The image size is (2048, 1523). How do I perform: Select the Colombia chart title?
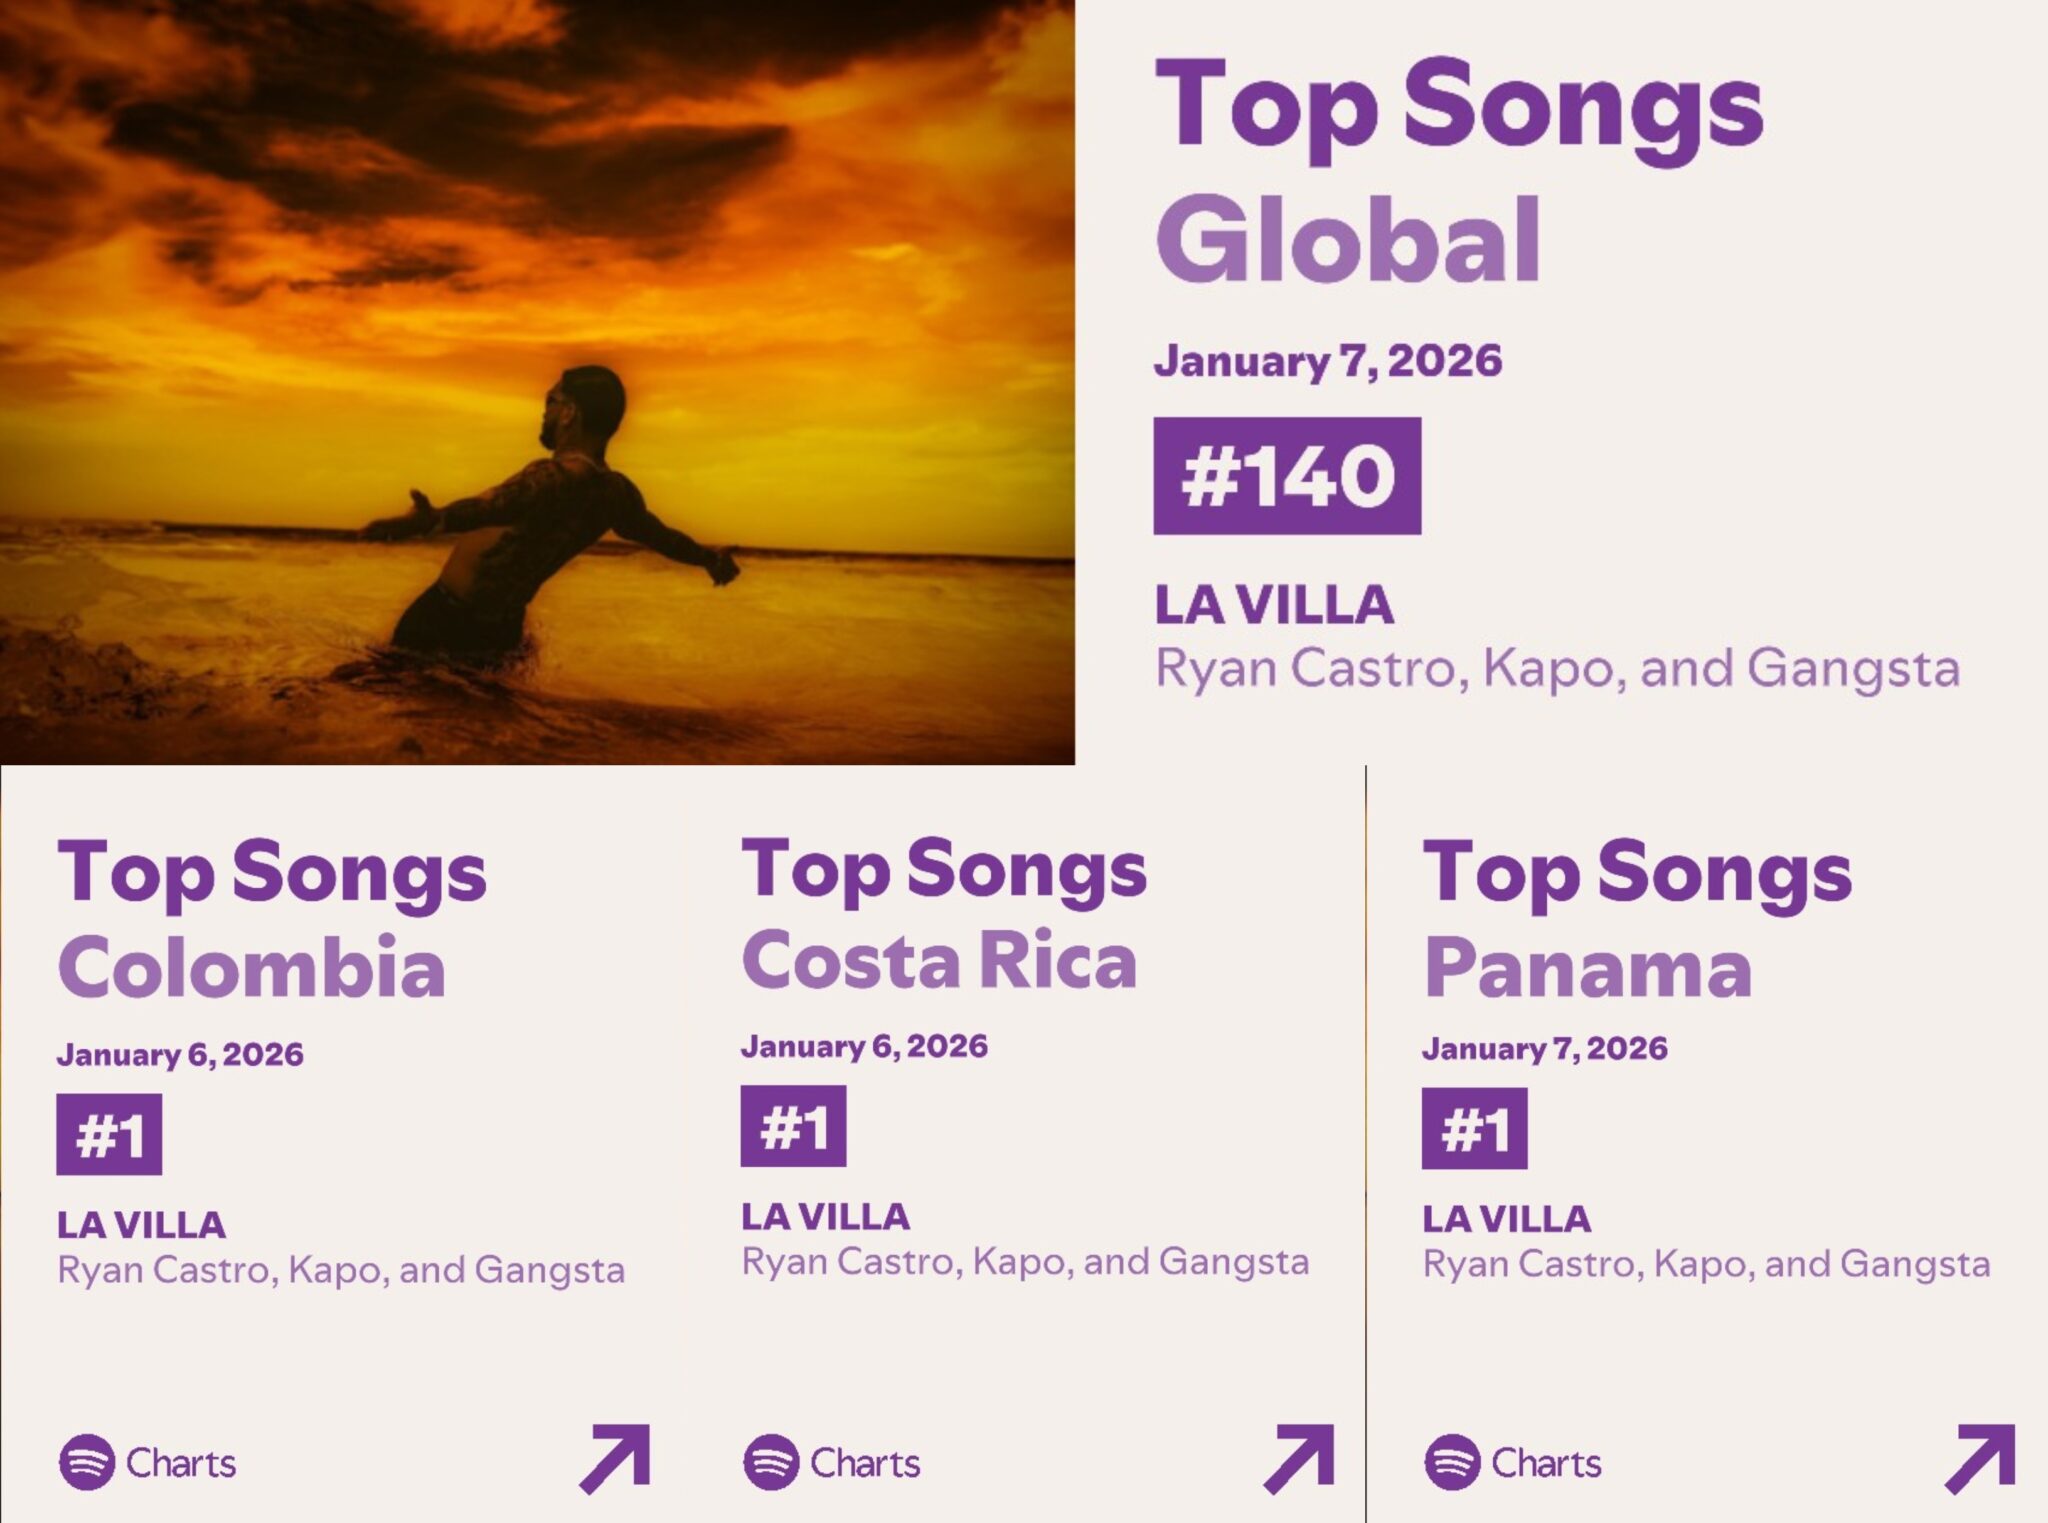[x=251, y=968]
